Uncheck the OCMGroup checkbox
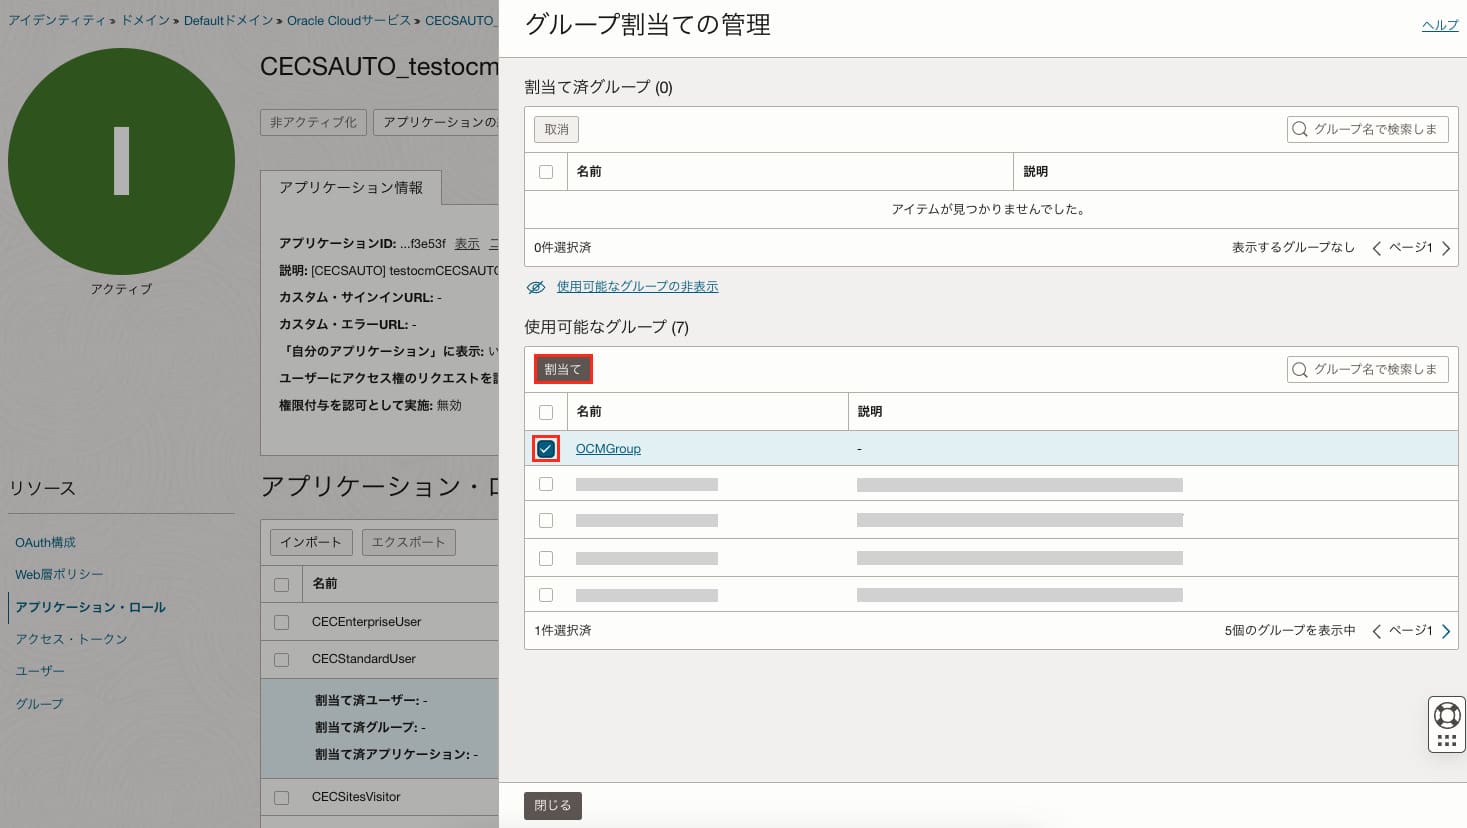The width and height of the screenshot is (1467, 828). (546, 449)
